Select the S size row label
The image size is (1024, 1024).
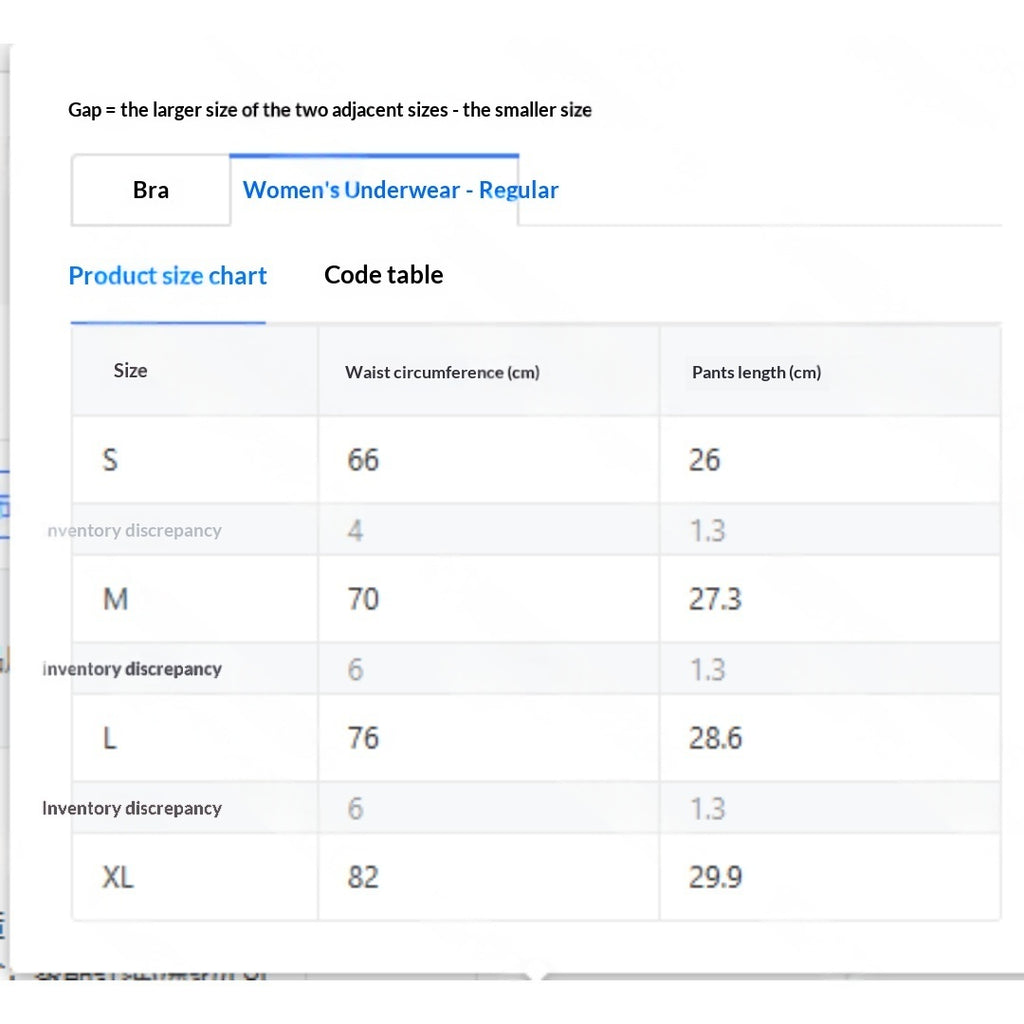pos(110,460)
